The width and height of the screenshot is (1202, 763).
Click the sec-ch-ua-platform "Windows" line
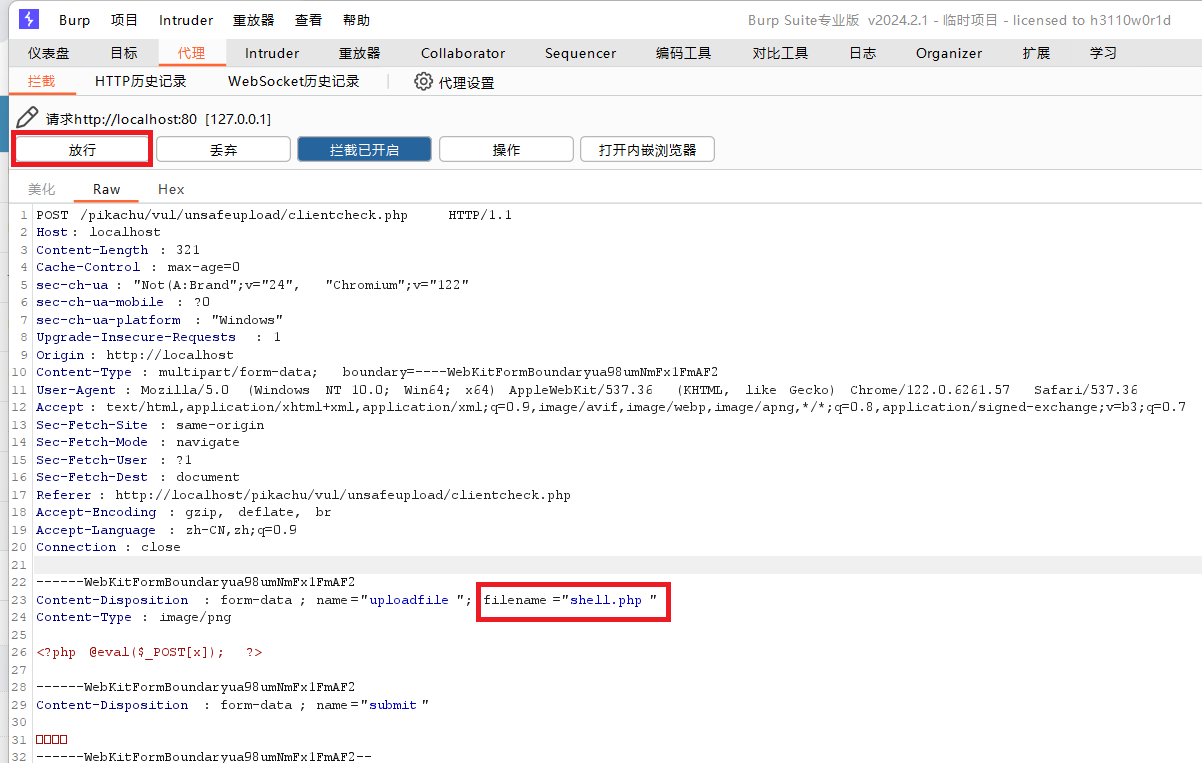(x=160, y=320)
